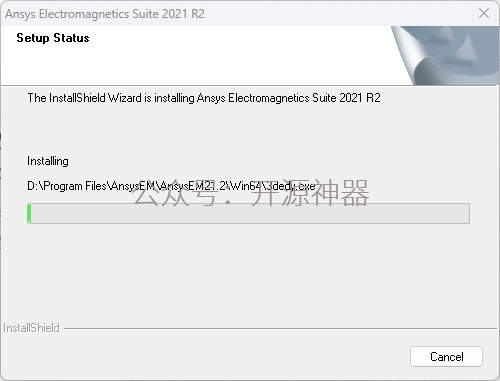Click 'Ansys Electromagnetics Suite' in installing message

(267, 98)
